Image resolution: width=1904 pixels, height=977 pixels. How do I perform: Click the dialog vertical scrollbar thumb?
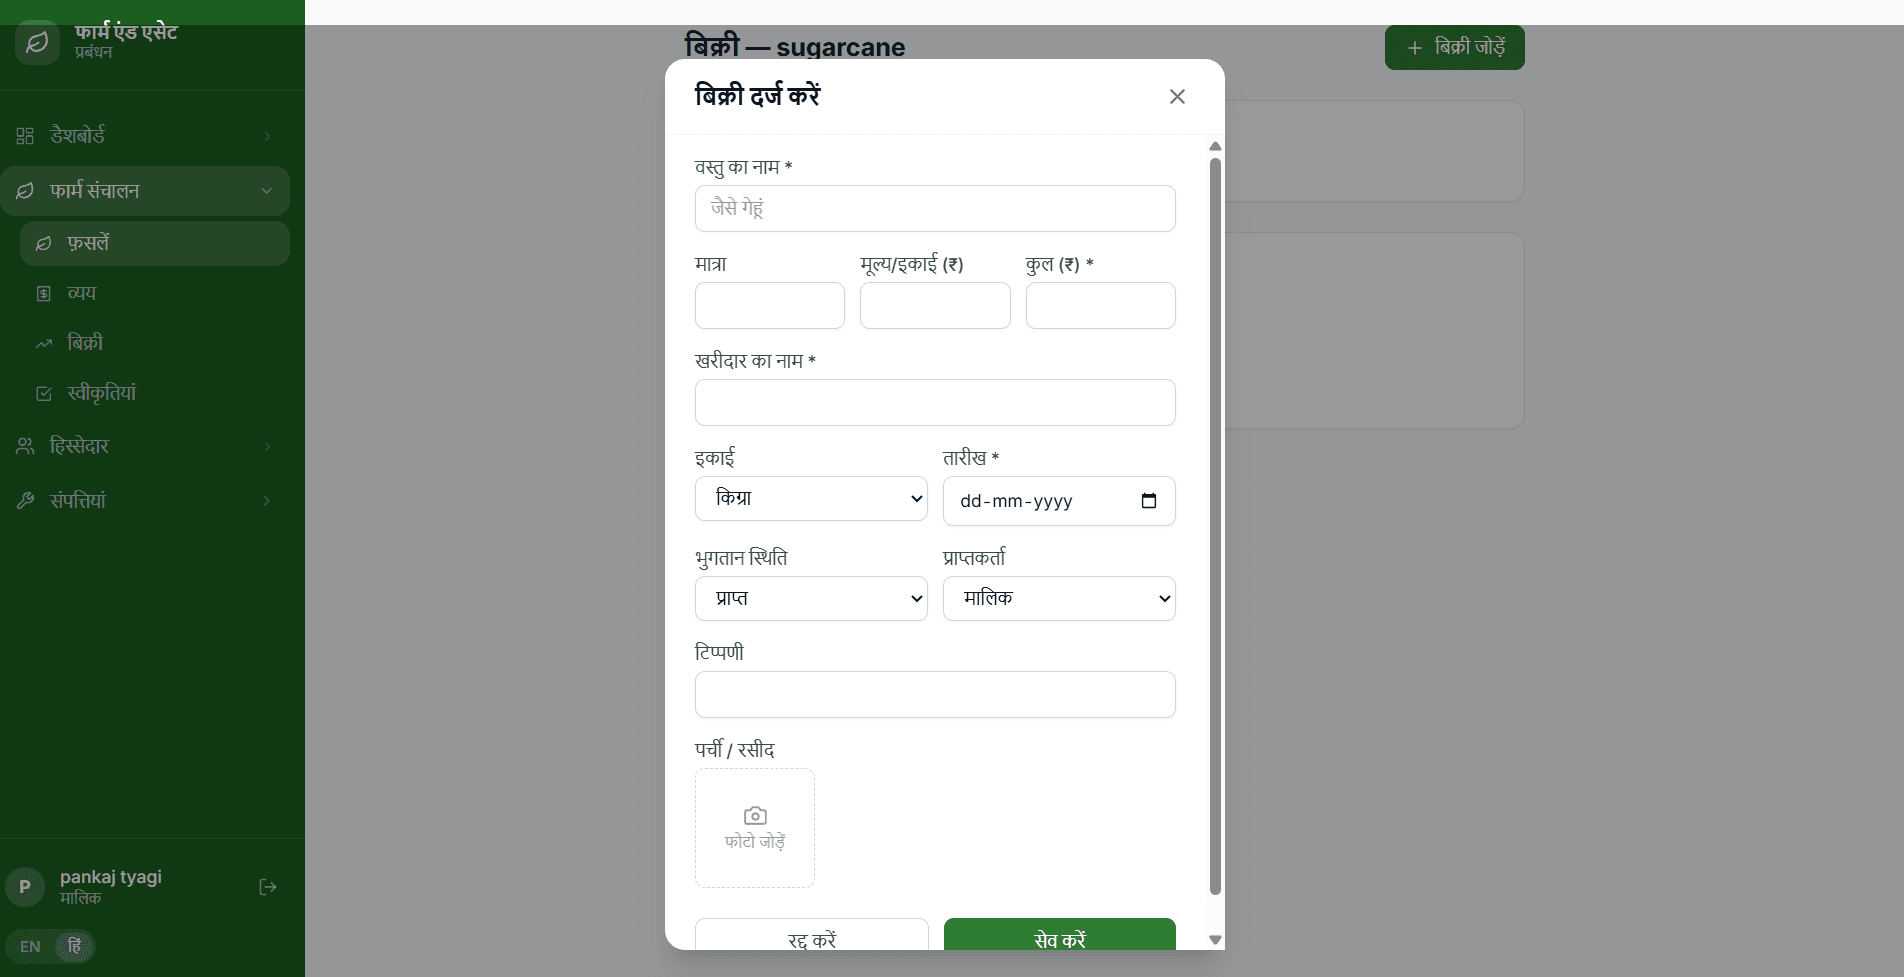[1215, 526]
